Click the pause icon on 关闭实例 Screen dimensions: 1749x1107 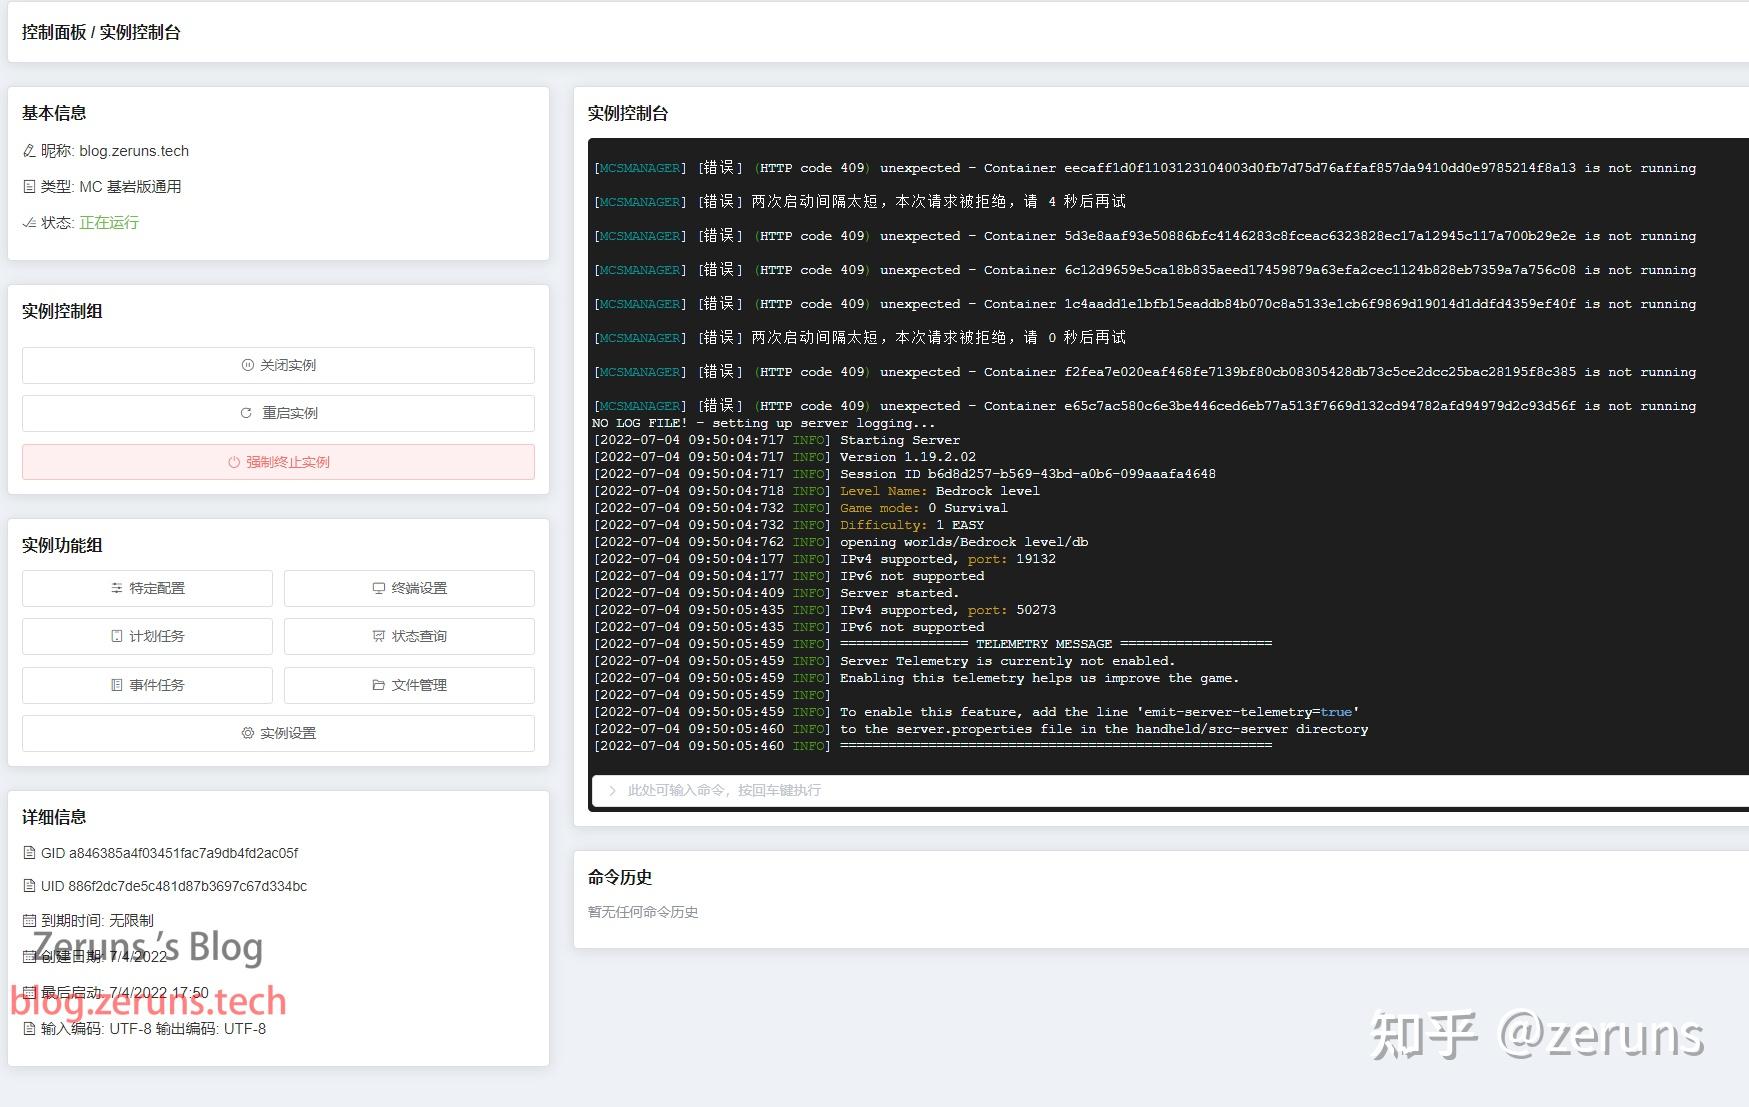point(248,365)
